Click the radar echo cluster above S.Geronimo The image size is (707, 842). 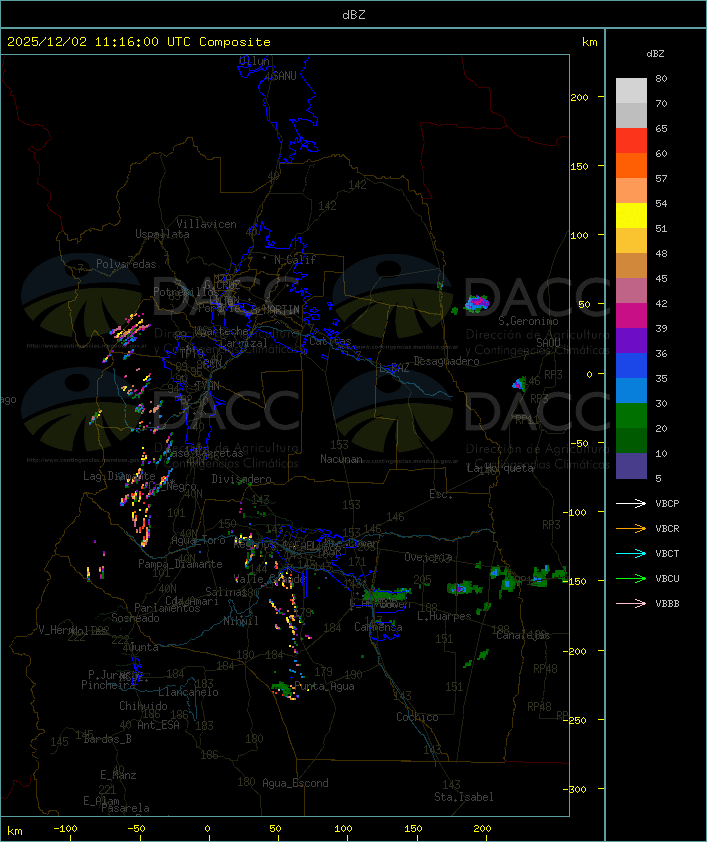click(x=477, y=303)
